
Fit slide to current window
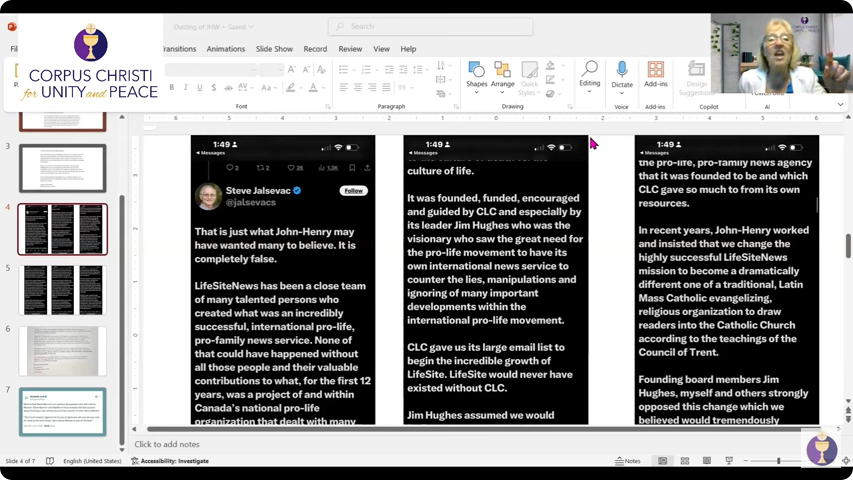pyautogui.click(x=846, y=460)
